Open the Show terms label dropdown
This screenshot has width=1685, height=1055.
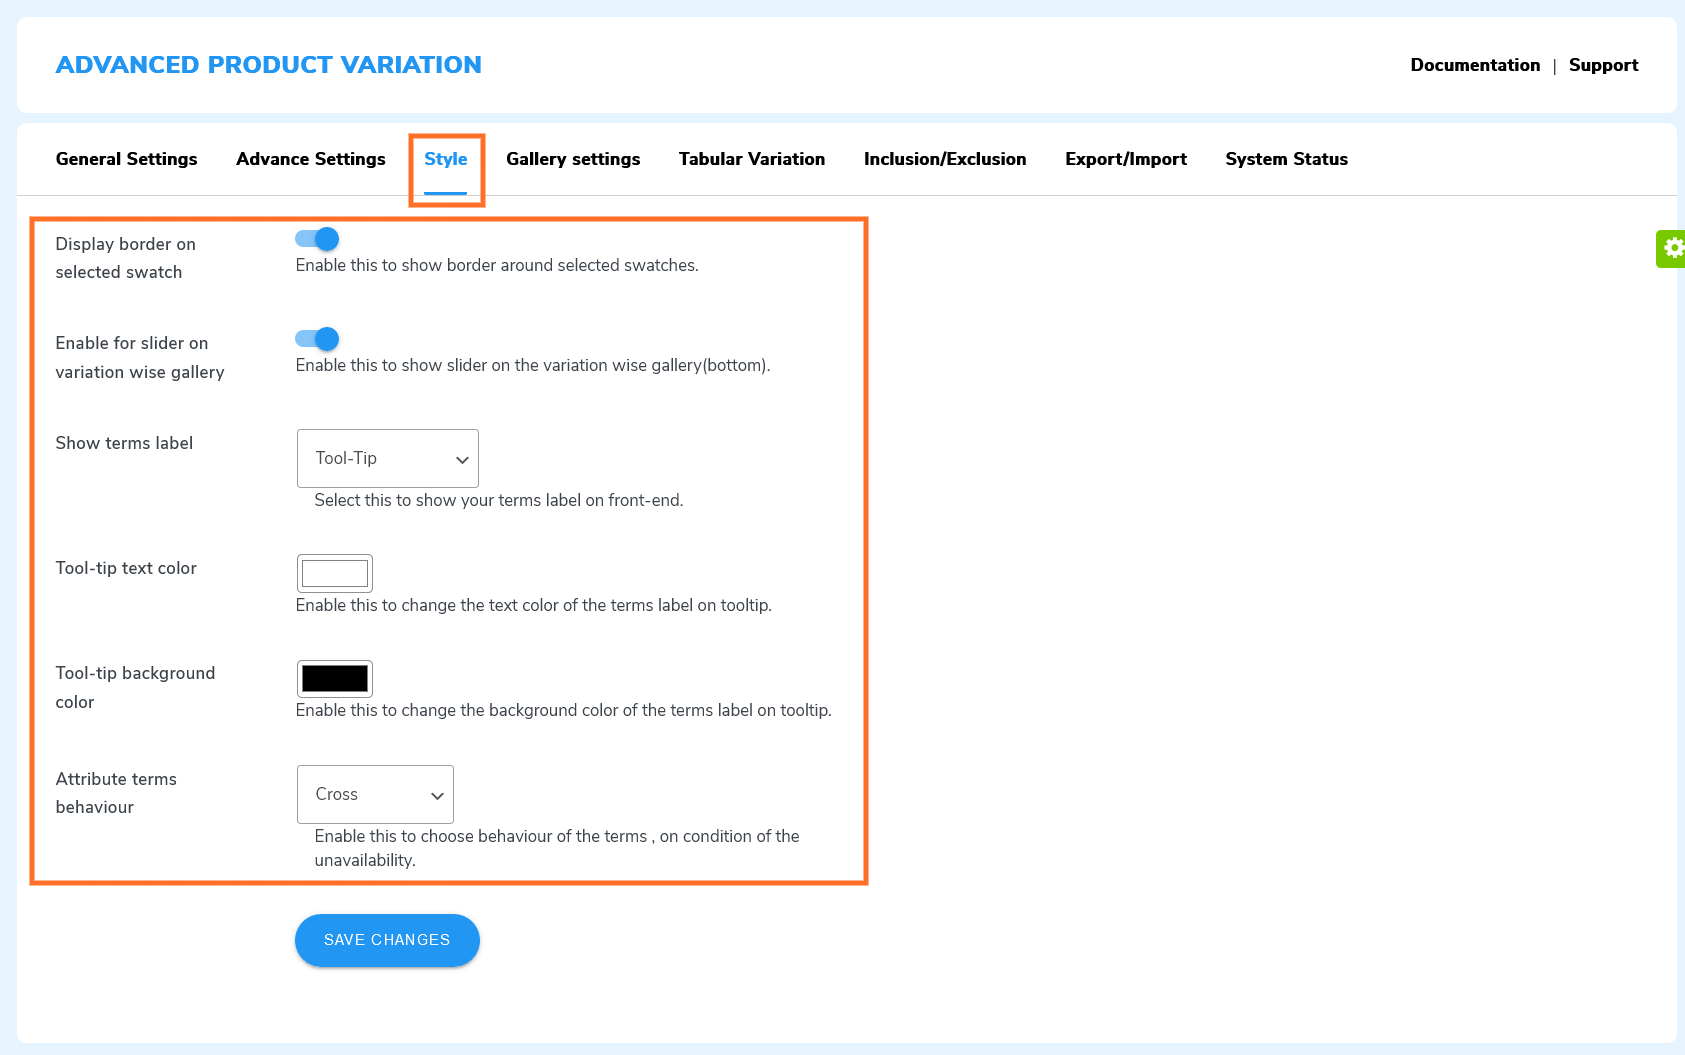point(387,458)
